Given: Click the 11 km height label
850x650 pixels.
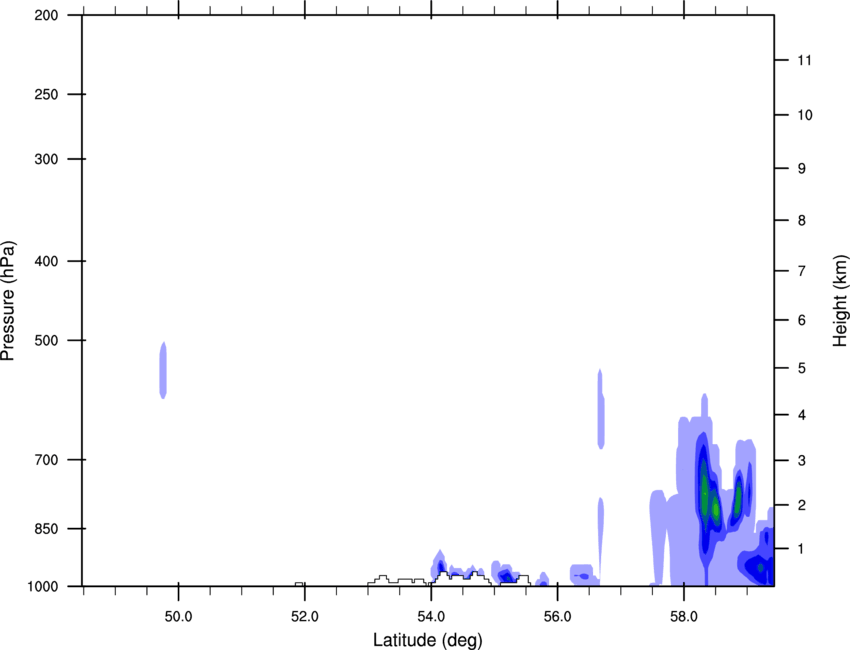Looking at the screenshot, I should coord(804,60).
